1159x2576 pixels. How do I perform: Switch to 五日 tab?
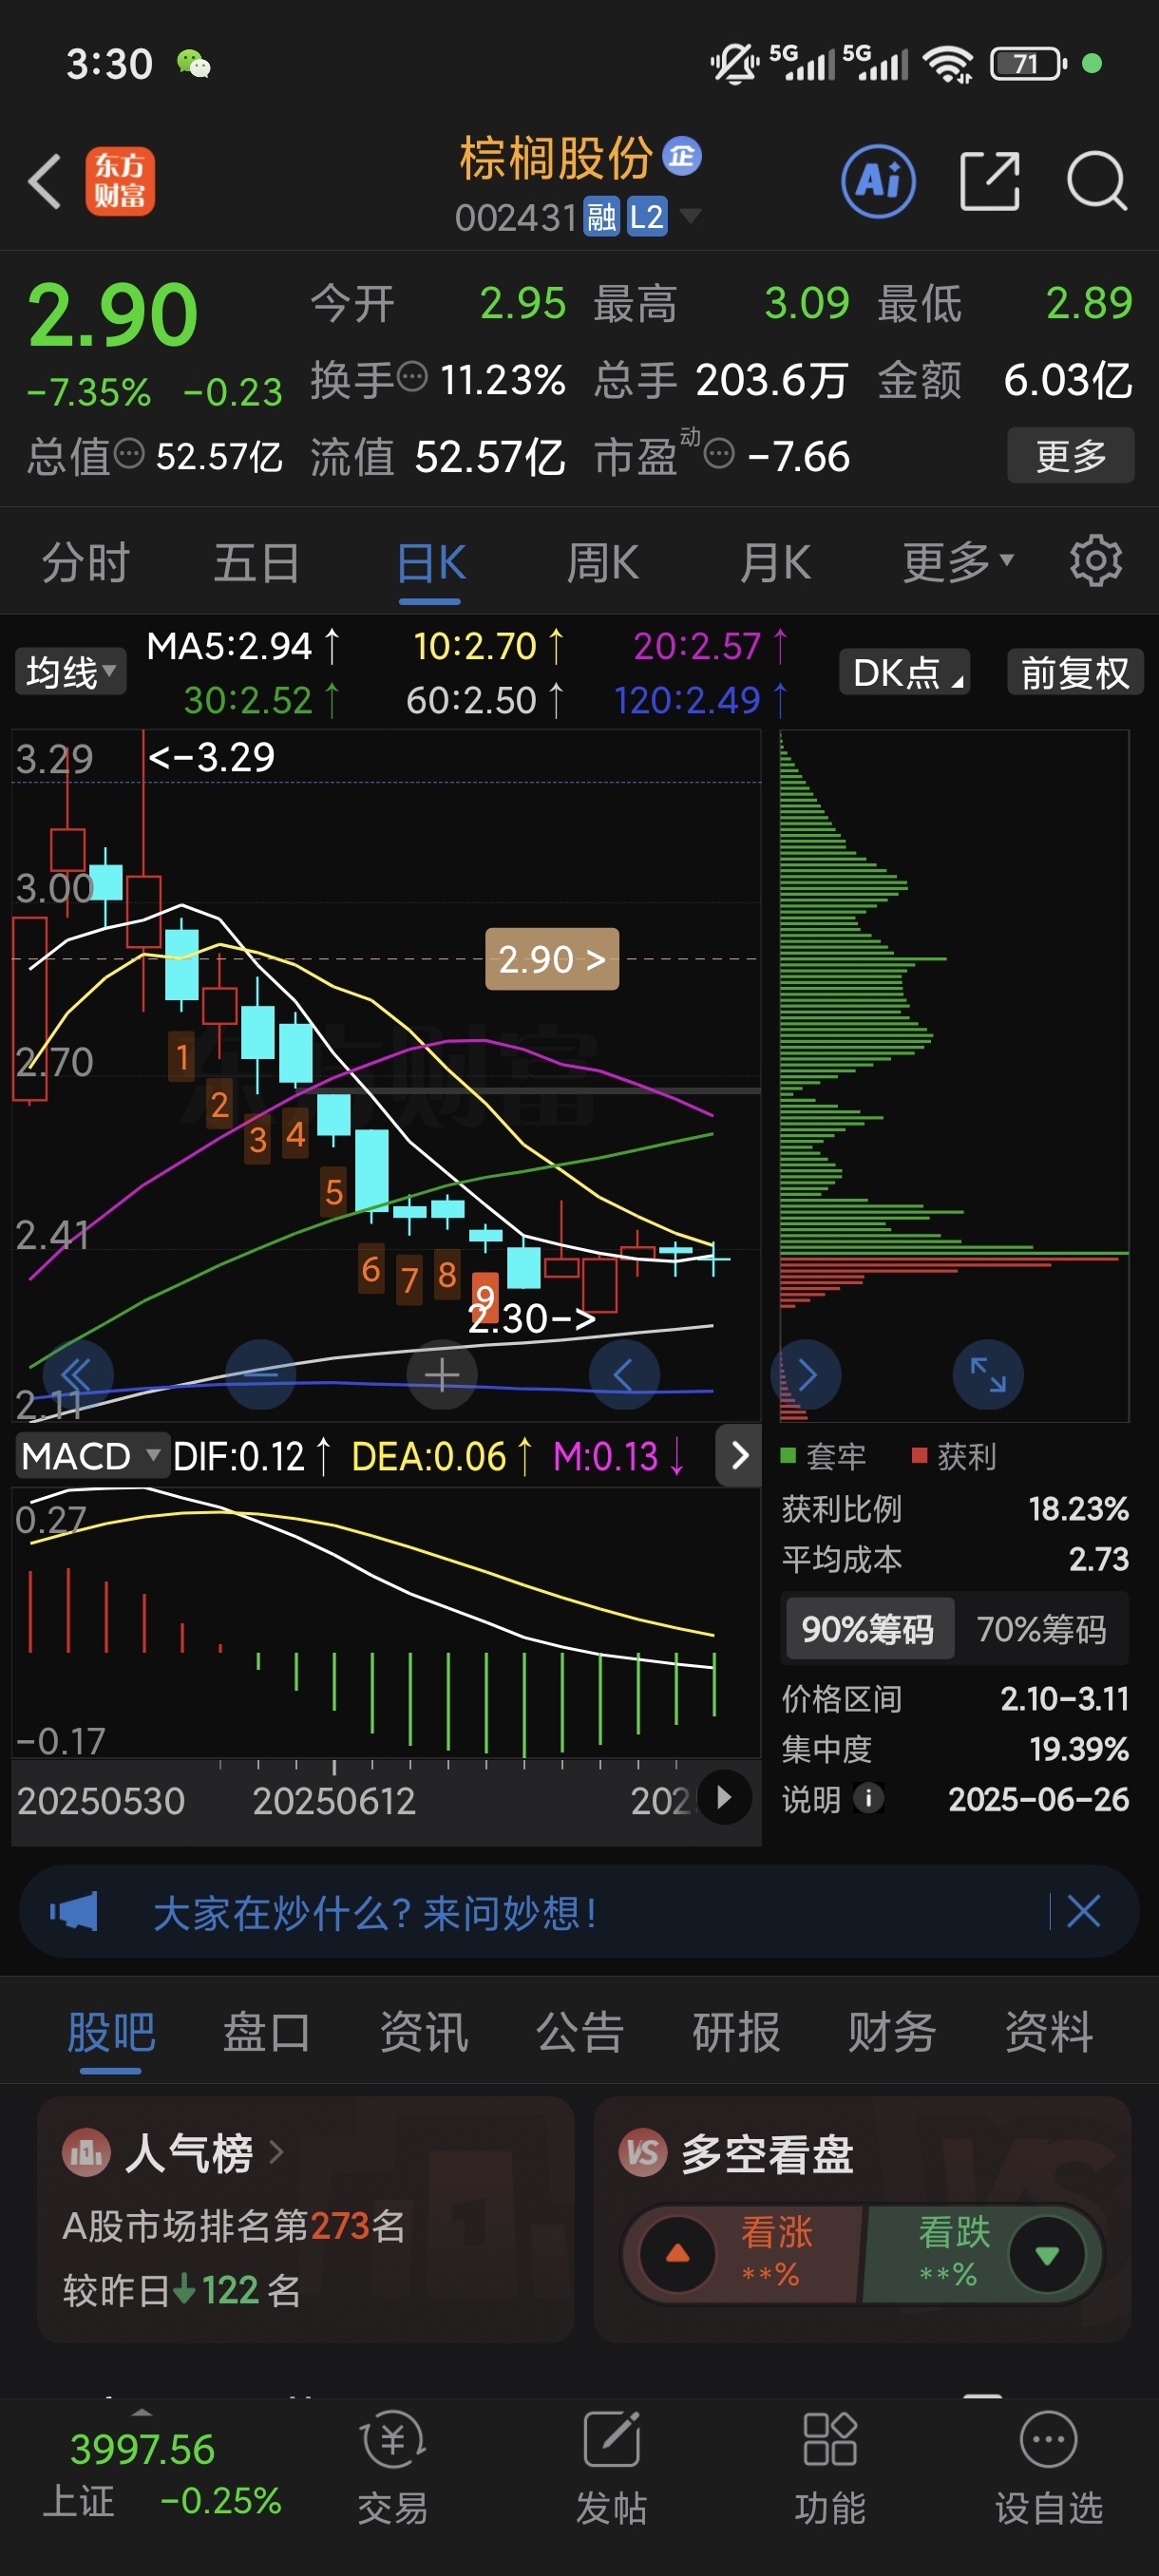[257, 562]
